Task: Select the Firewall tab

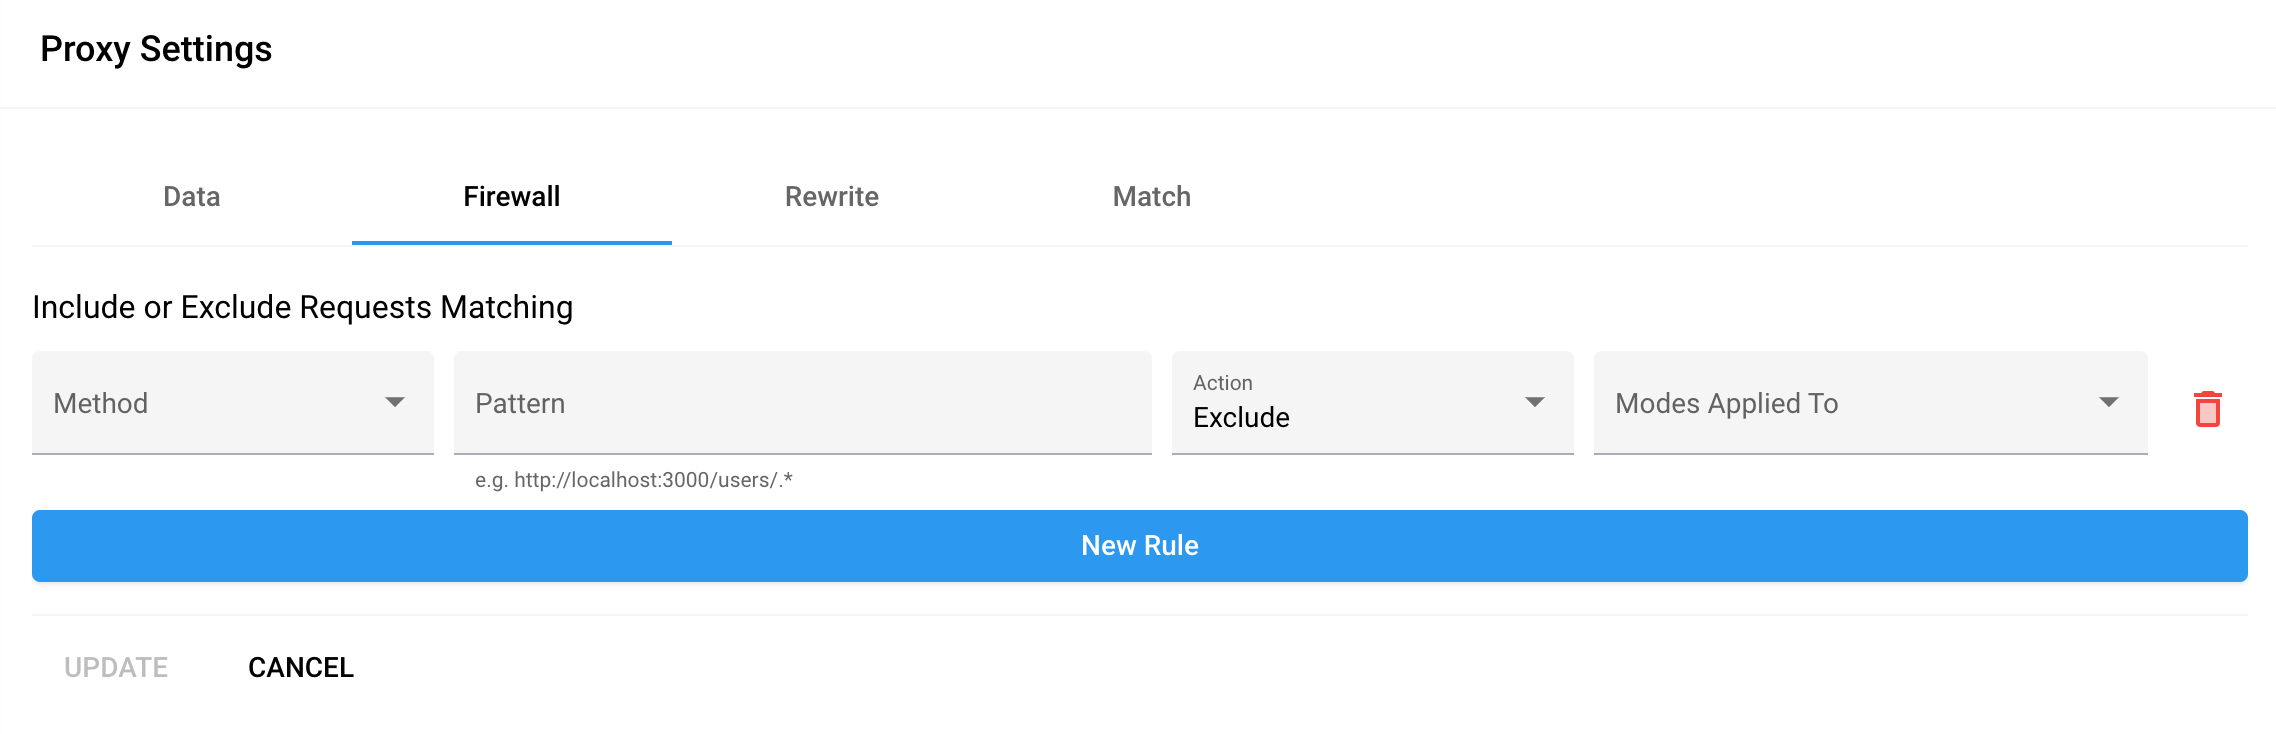Action: coord(511,197)
